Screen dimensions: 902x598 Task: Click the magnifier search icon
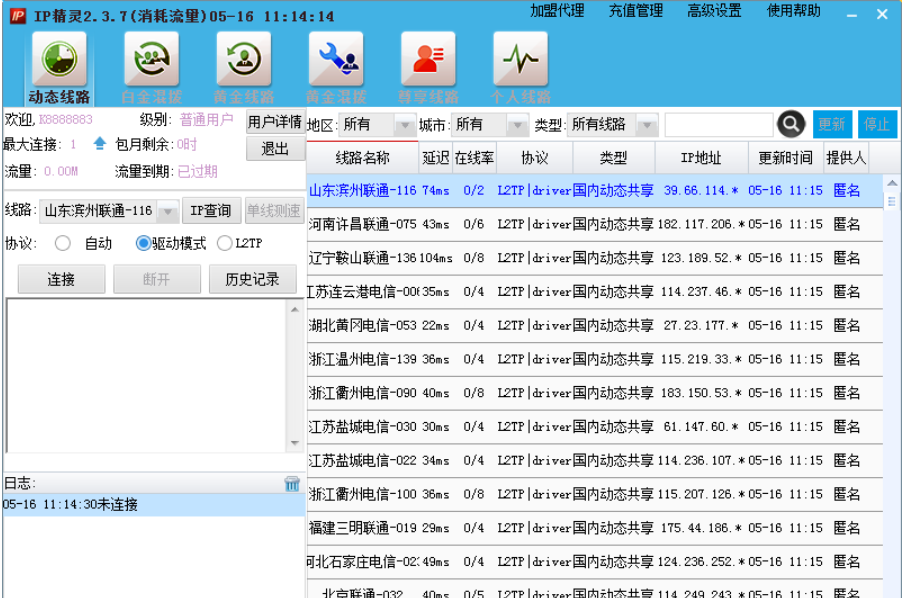pos(791,124)
